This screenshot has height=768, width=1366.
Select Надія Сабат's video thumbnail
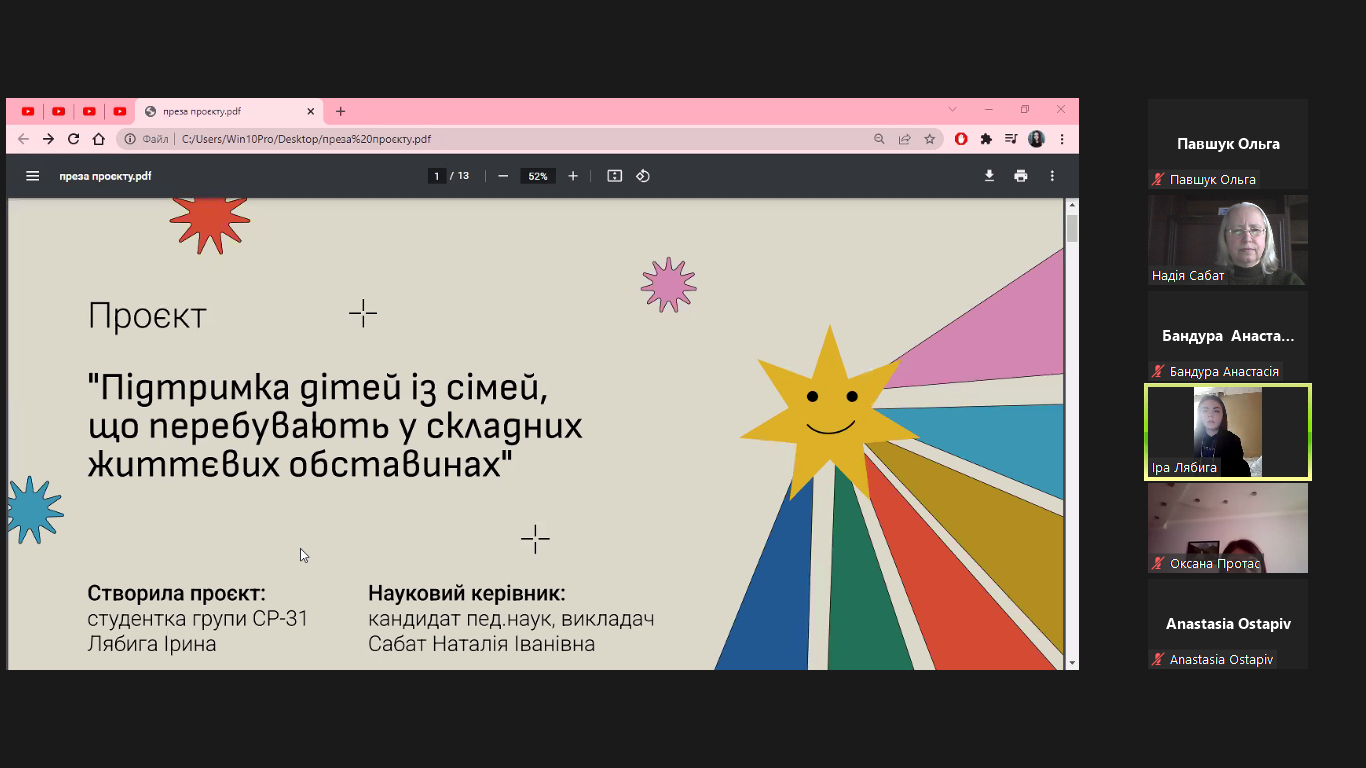click(1227, 240)
